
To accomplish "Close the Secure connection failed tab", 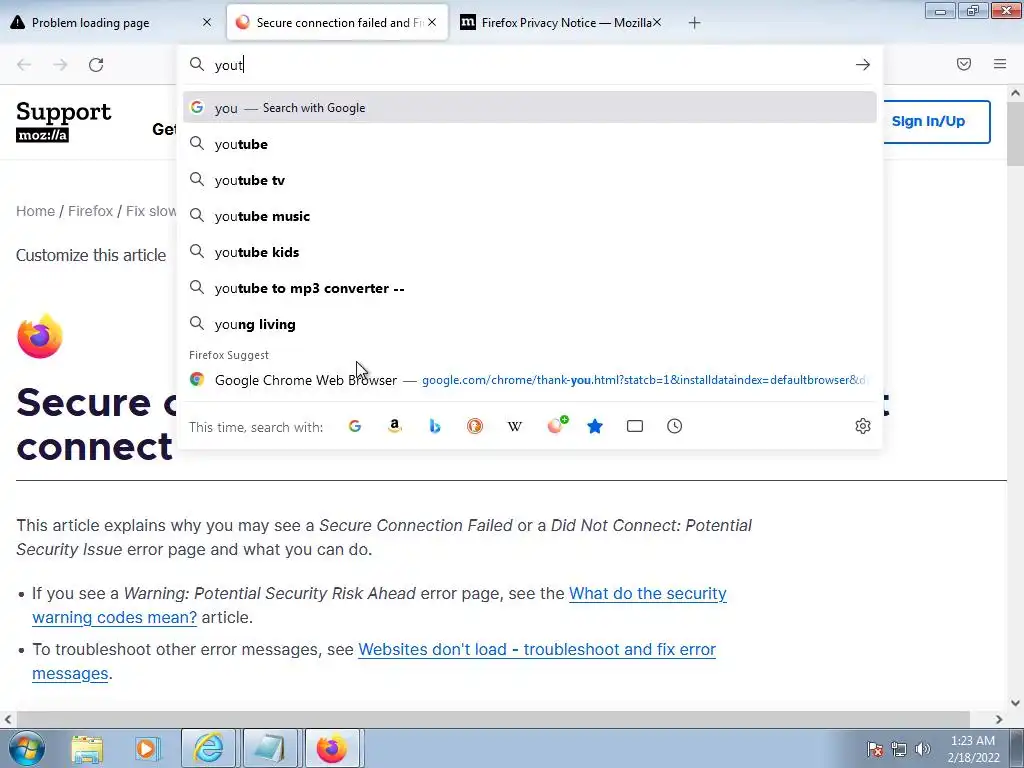I will (x=432, y=22).
